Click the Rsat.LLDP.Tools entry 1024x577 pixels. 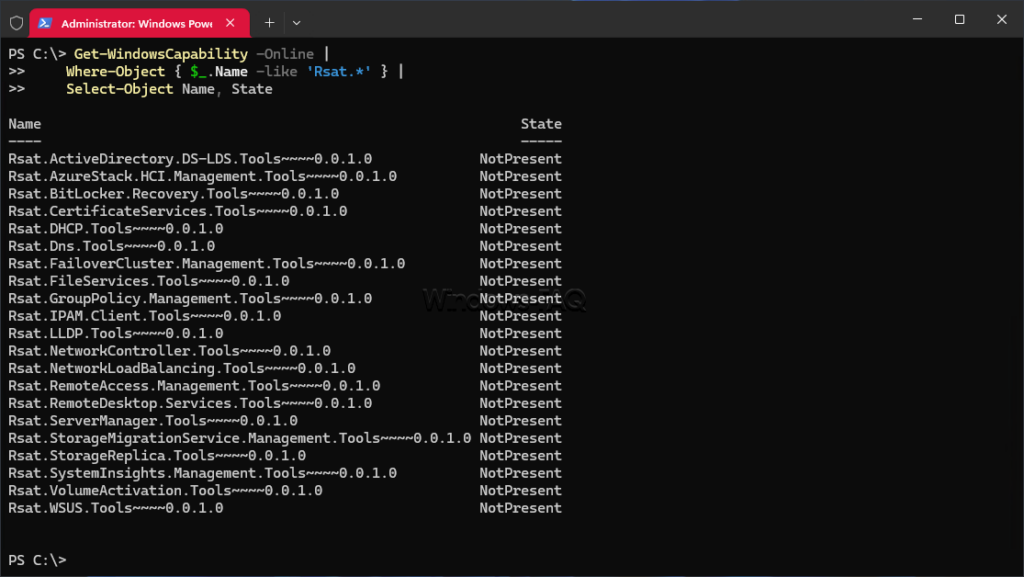coord(116,334)
